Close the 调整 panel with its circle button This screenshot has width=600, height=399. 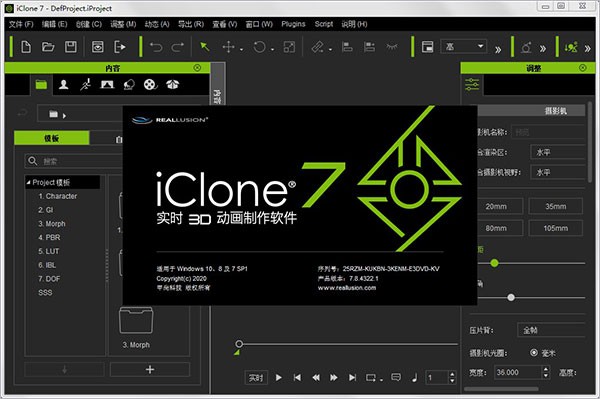pos(583,68)
